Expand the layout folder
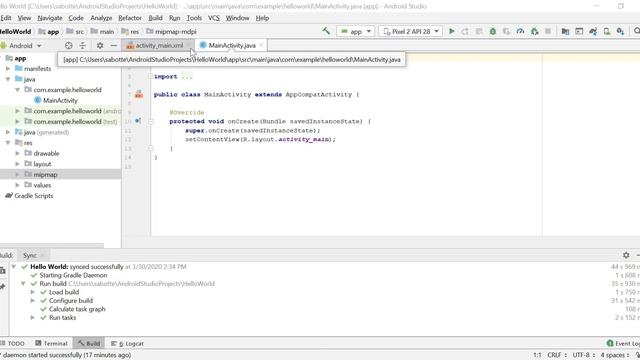Viewport: 640px width, 360px height. click(18, 164)
